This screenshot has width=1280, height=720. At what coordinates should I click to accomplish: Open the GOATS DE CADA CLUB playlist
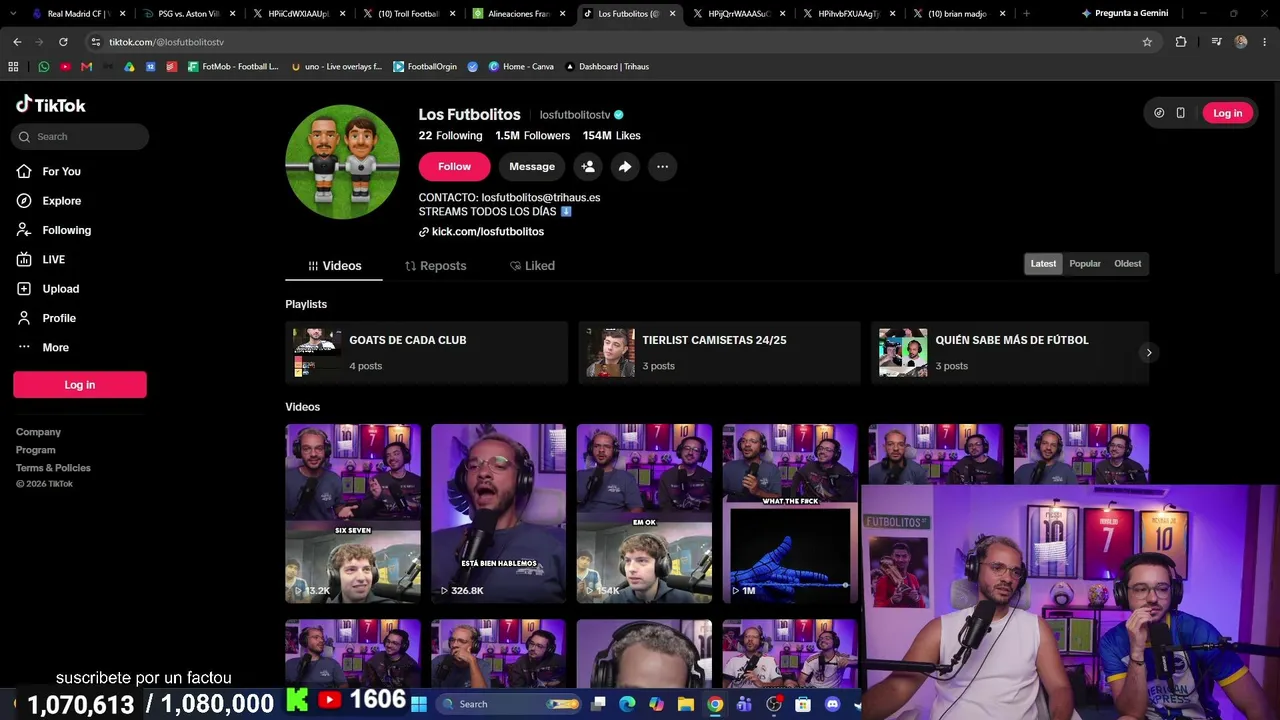[426, 353]
